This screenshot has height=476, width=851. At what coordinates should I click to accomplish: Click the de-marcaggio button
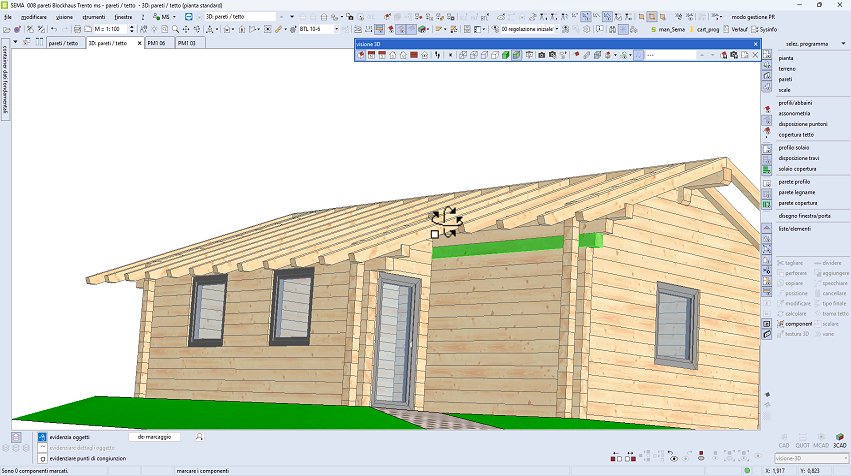pyautogui.click(x=154, y=437)
